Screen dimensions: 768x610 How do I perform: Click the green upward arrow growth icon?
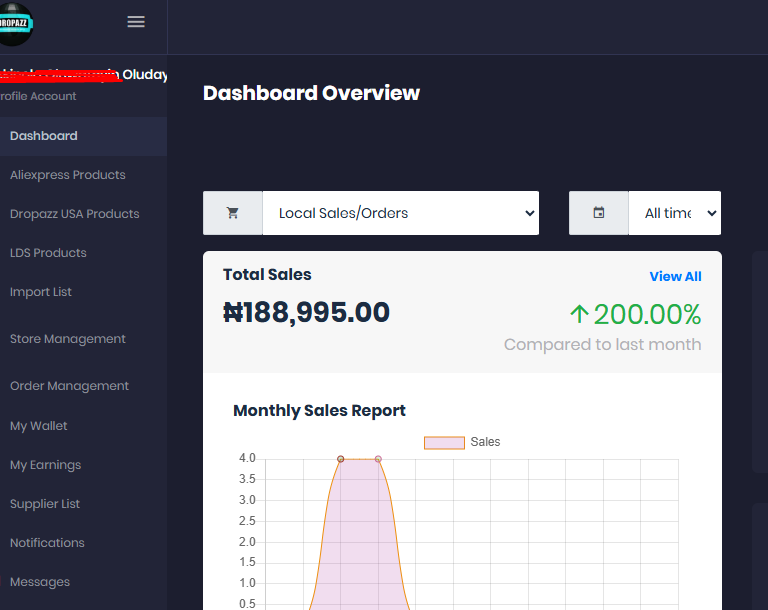pyautogui.click(x=579, y=315)
